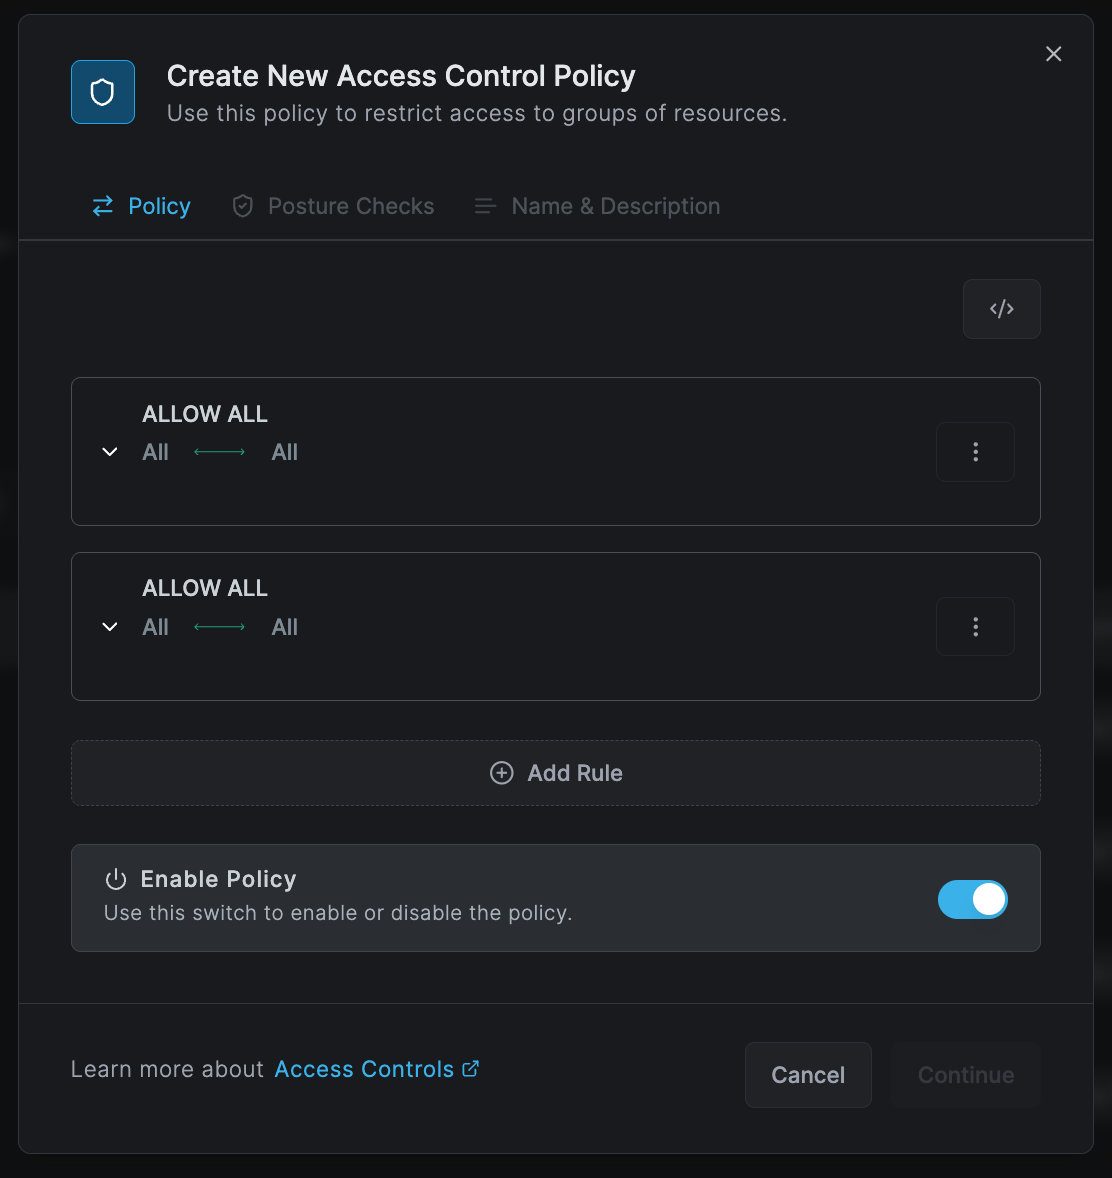
Task: Open the three-dot menu for the first rule
Action: pyautogui.click(x=975, y=452)
